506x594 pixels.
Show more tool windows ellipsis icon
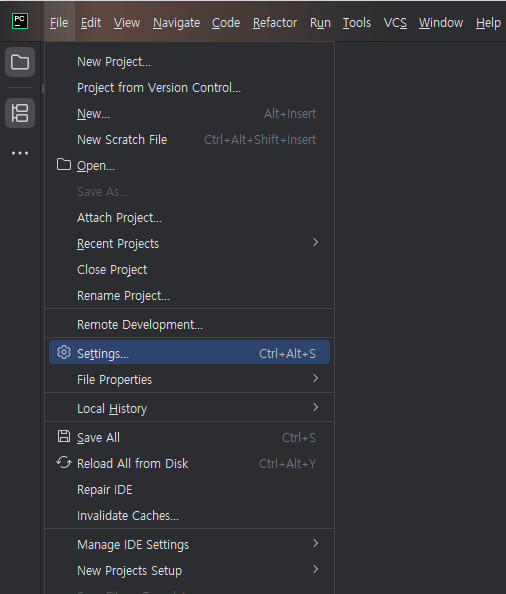tap(20, 153)
